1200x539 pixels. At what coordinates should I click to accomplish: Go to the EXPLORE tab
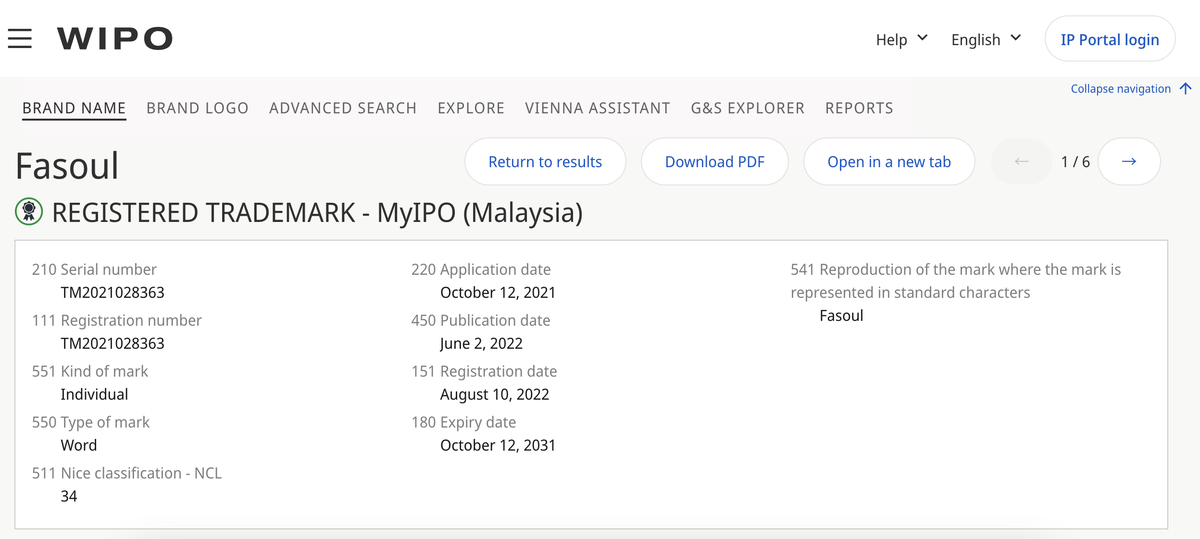471,108
